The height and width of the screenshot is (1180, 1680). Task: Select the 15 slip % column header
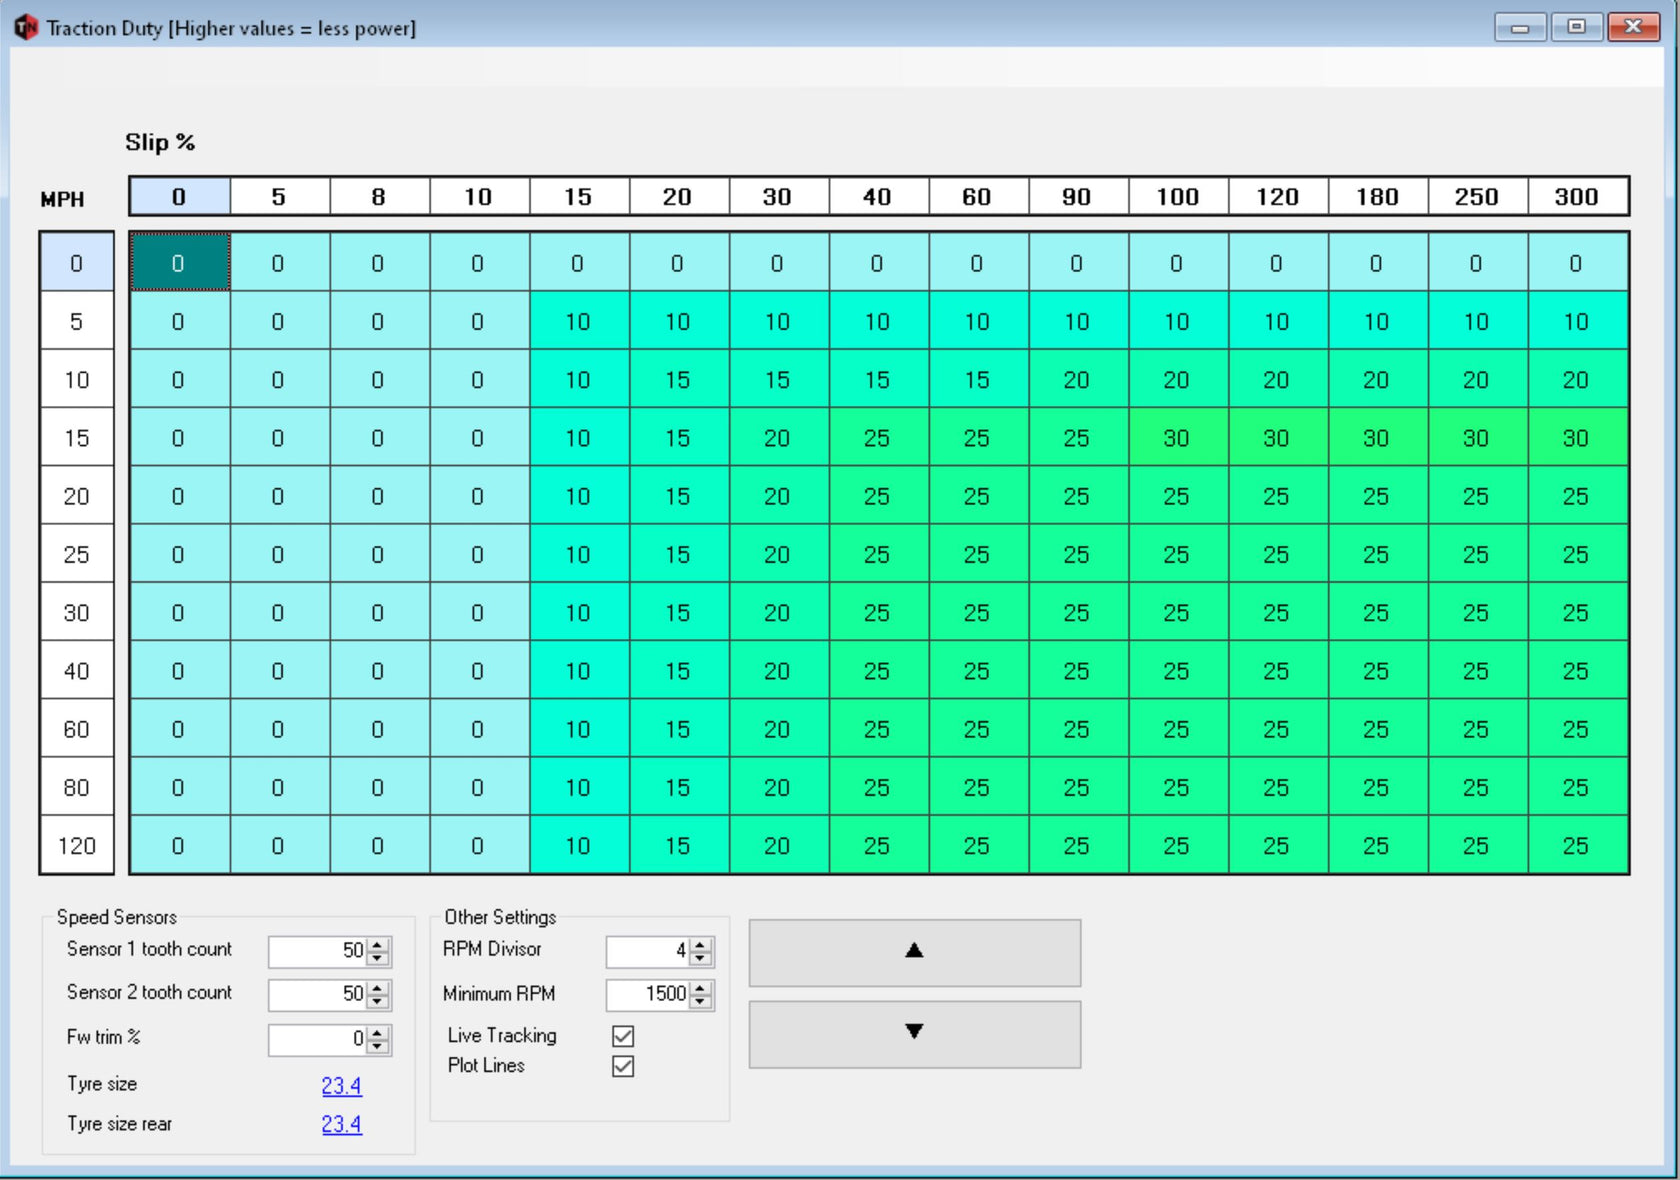coord(578,197)
